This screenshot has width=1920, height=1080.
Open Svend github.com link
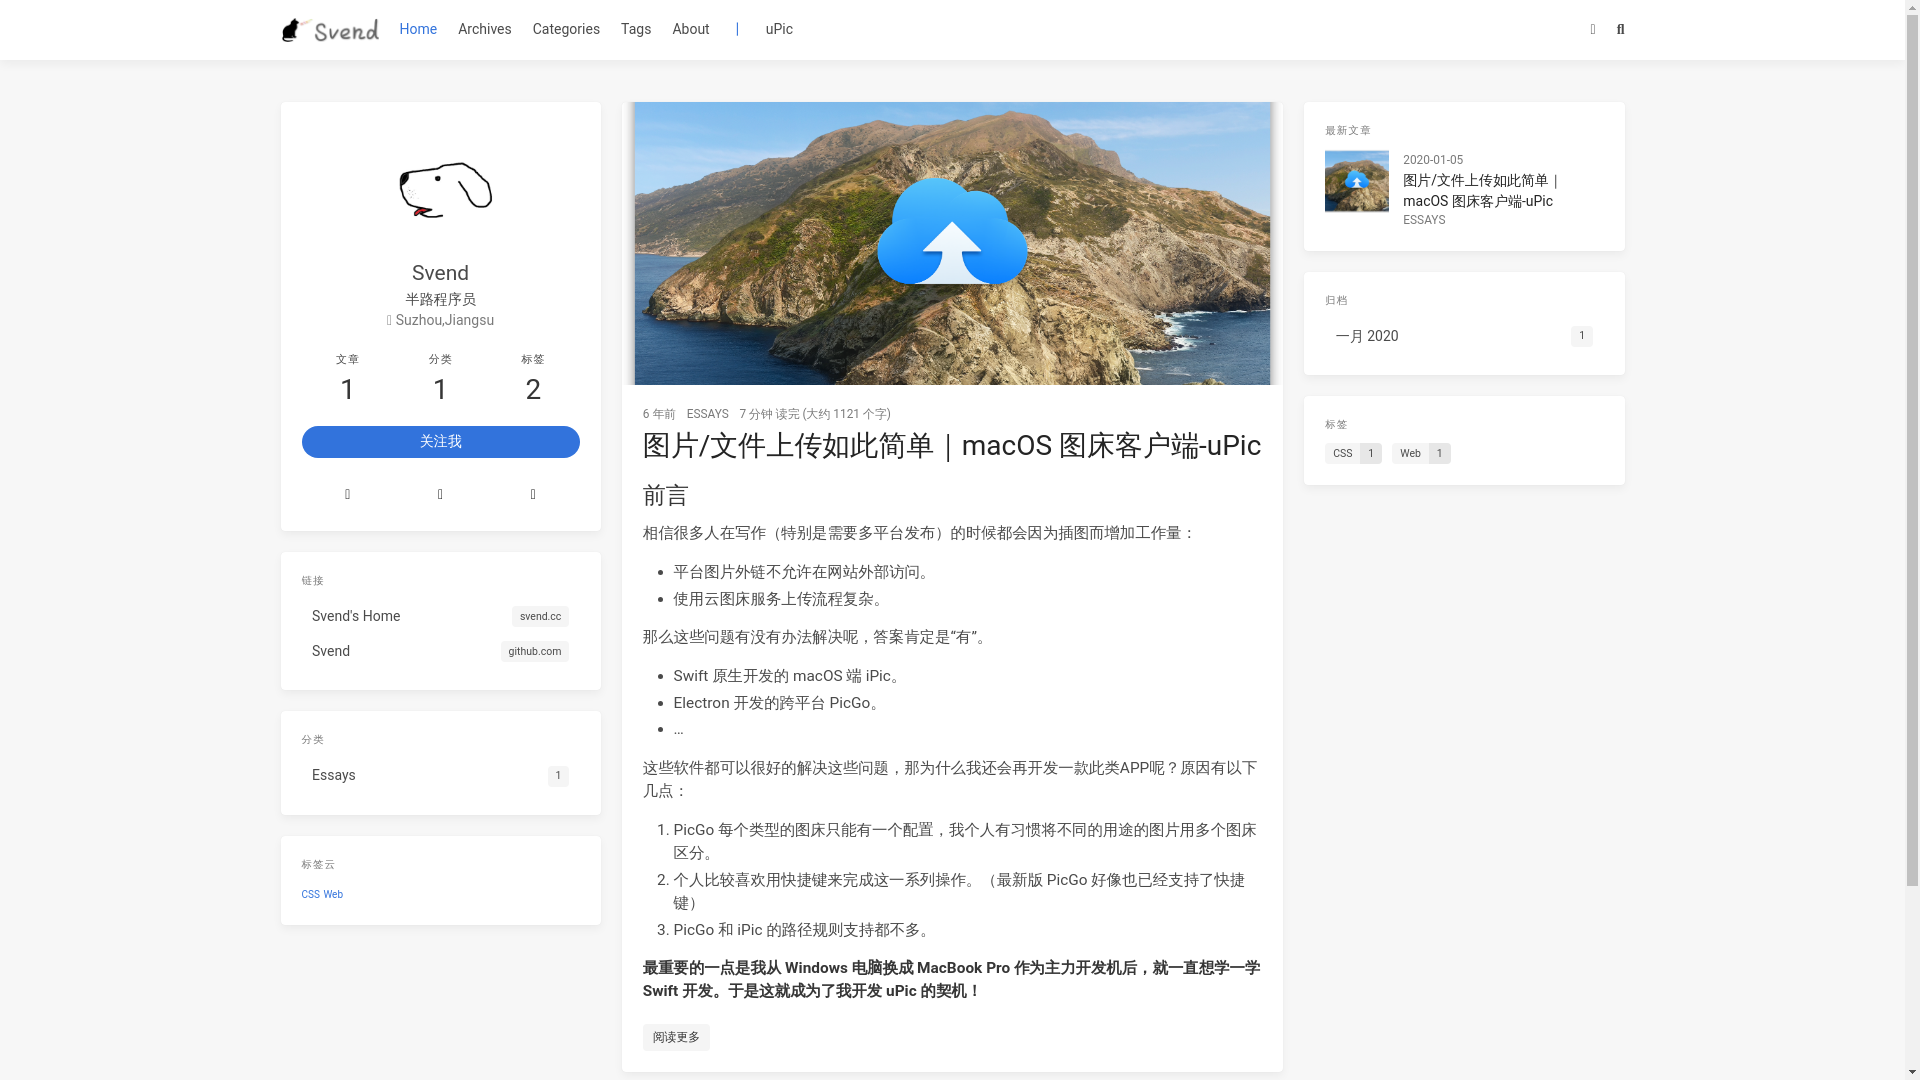pos(440,651)
